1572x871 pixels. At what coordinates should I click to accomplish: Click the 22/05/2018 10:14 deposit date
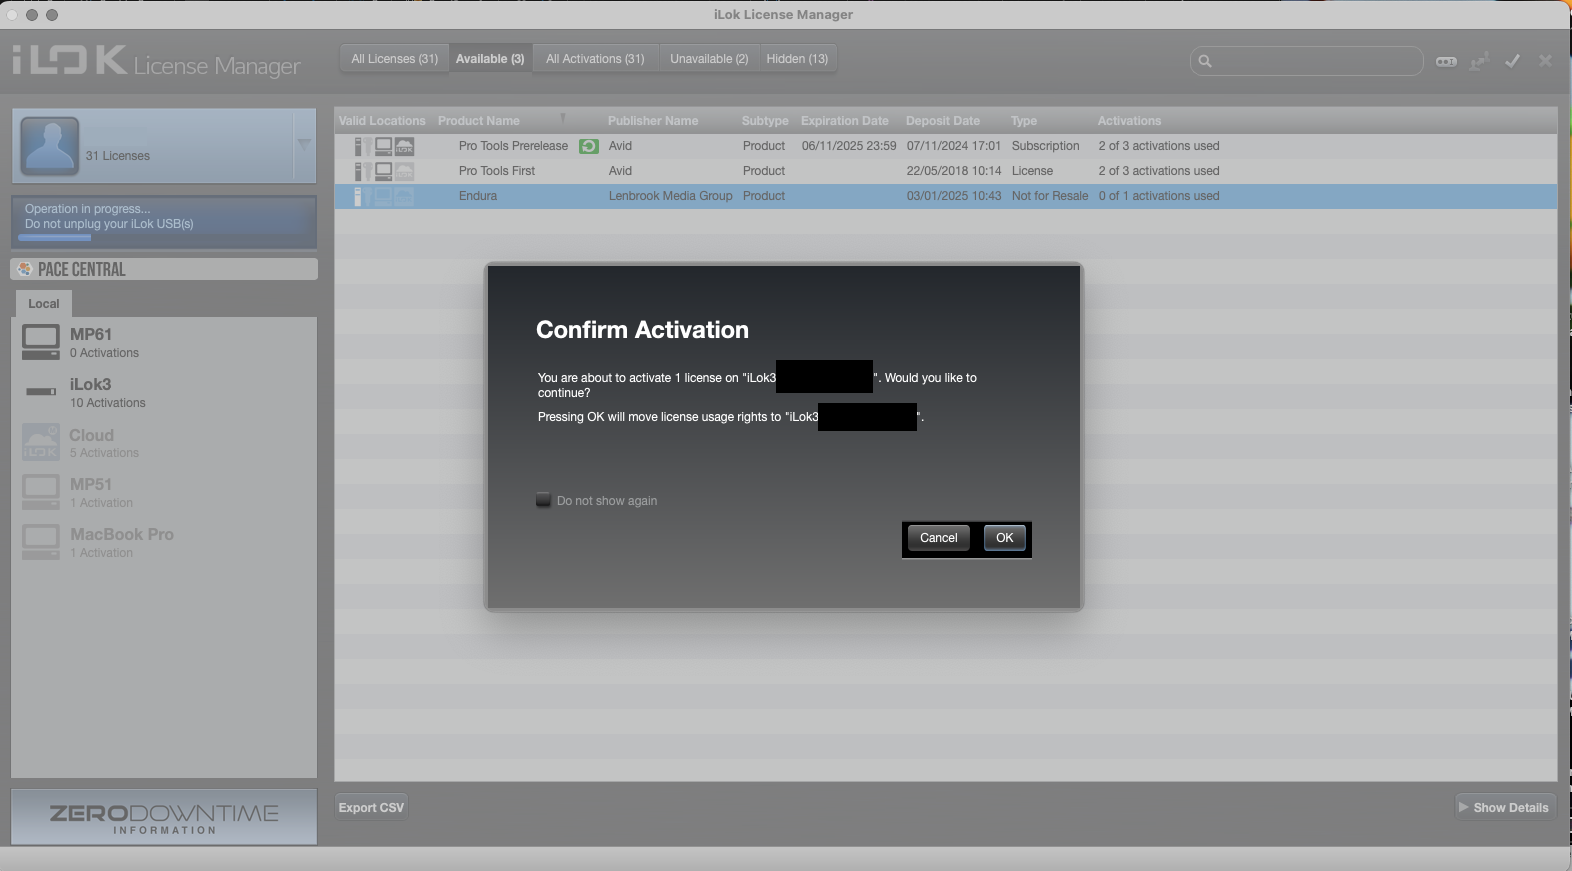pos(953,171)
